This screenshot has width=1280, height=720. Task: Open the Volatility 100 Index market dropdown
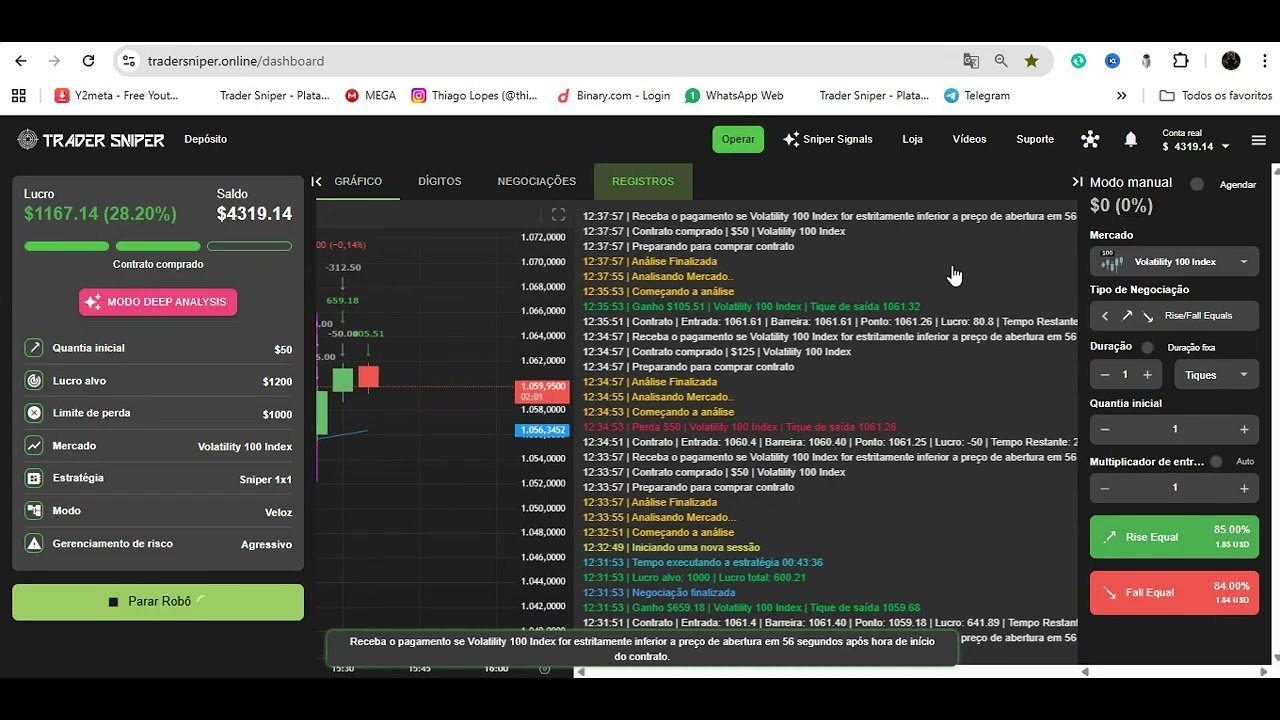[x=1174, y=262]
